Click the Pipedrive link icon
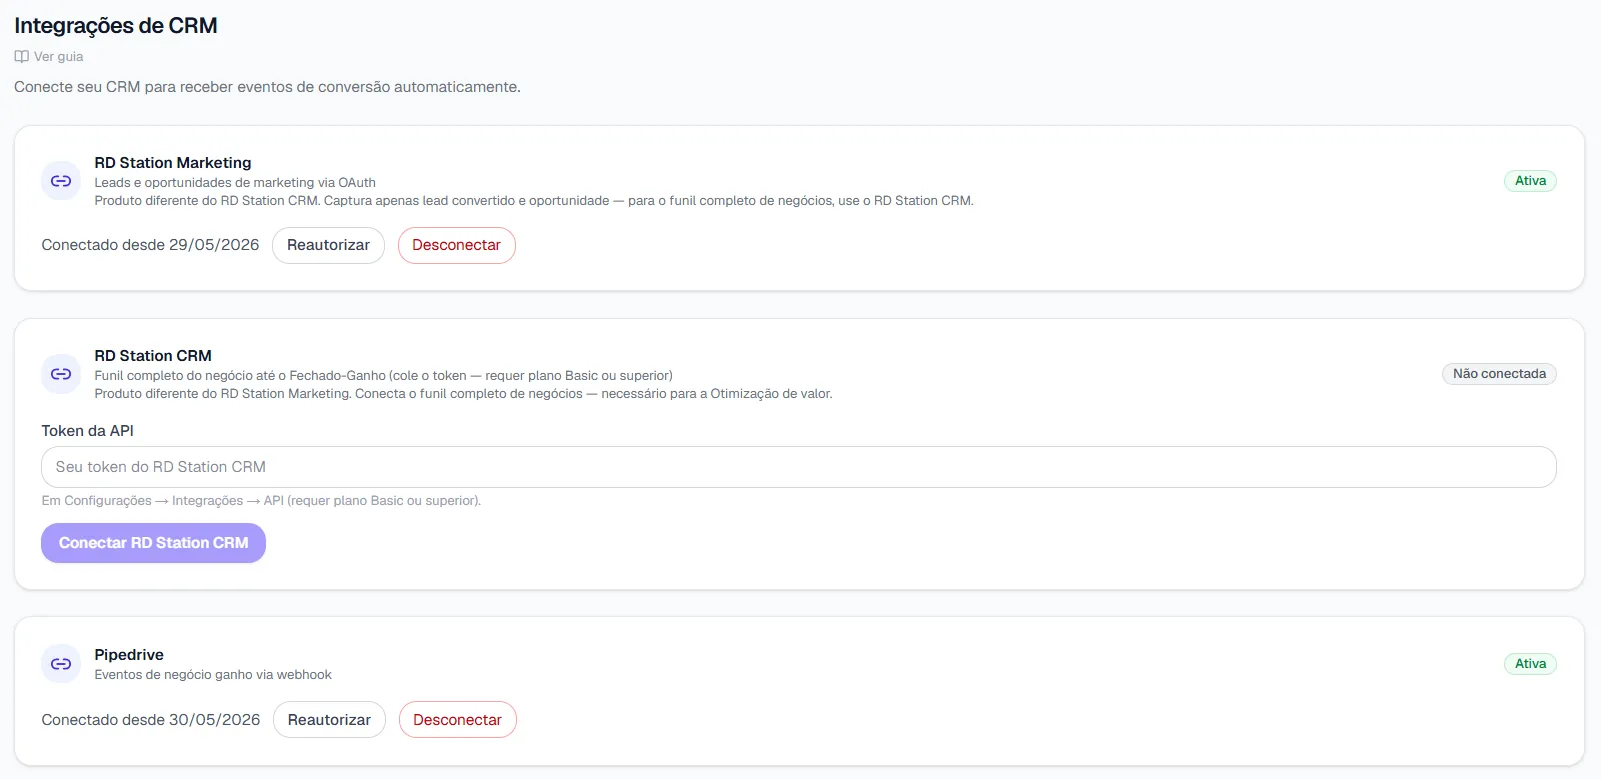The image size is (1601, 779). coord(61,664)
